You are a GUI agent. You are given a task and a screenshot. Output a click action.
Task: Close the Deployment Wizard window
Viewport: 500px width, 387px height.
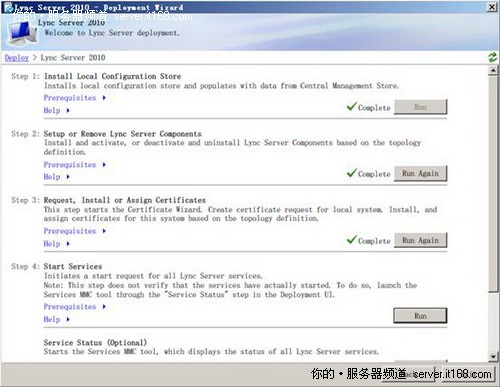click(492, 7)
